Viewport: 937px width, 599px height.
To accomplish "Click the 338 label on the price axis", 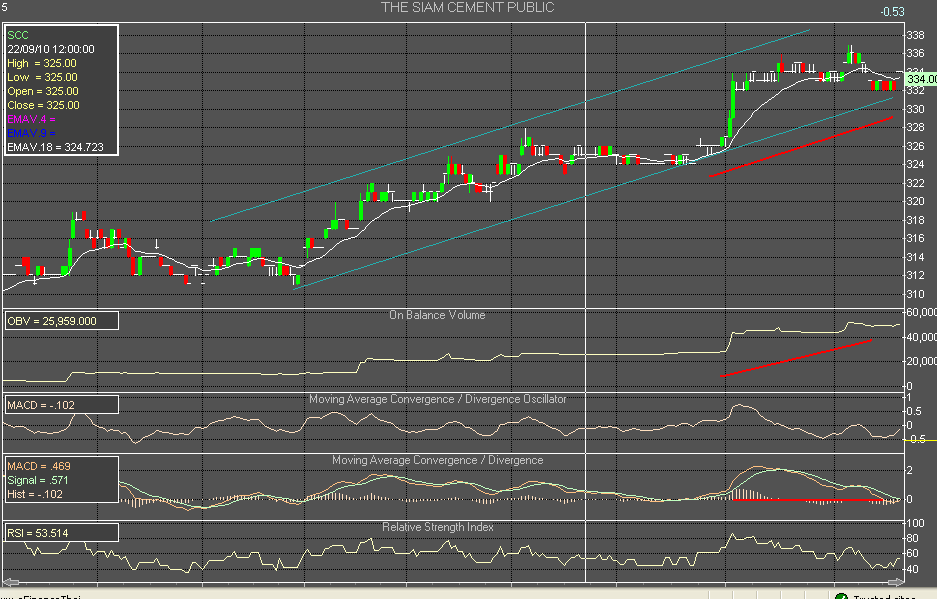I will tap(915, 35).
